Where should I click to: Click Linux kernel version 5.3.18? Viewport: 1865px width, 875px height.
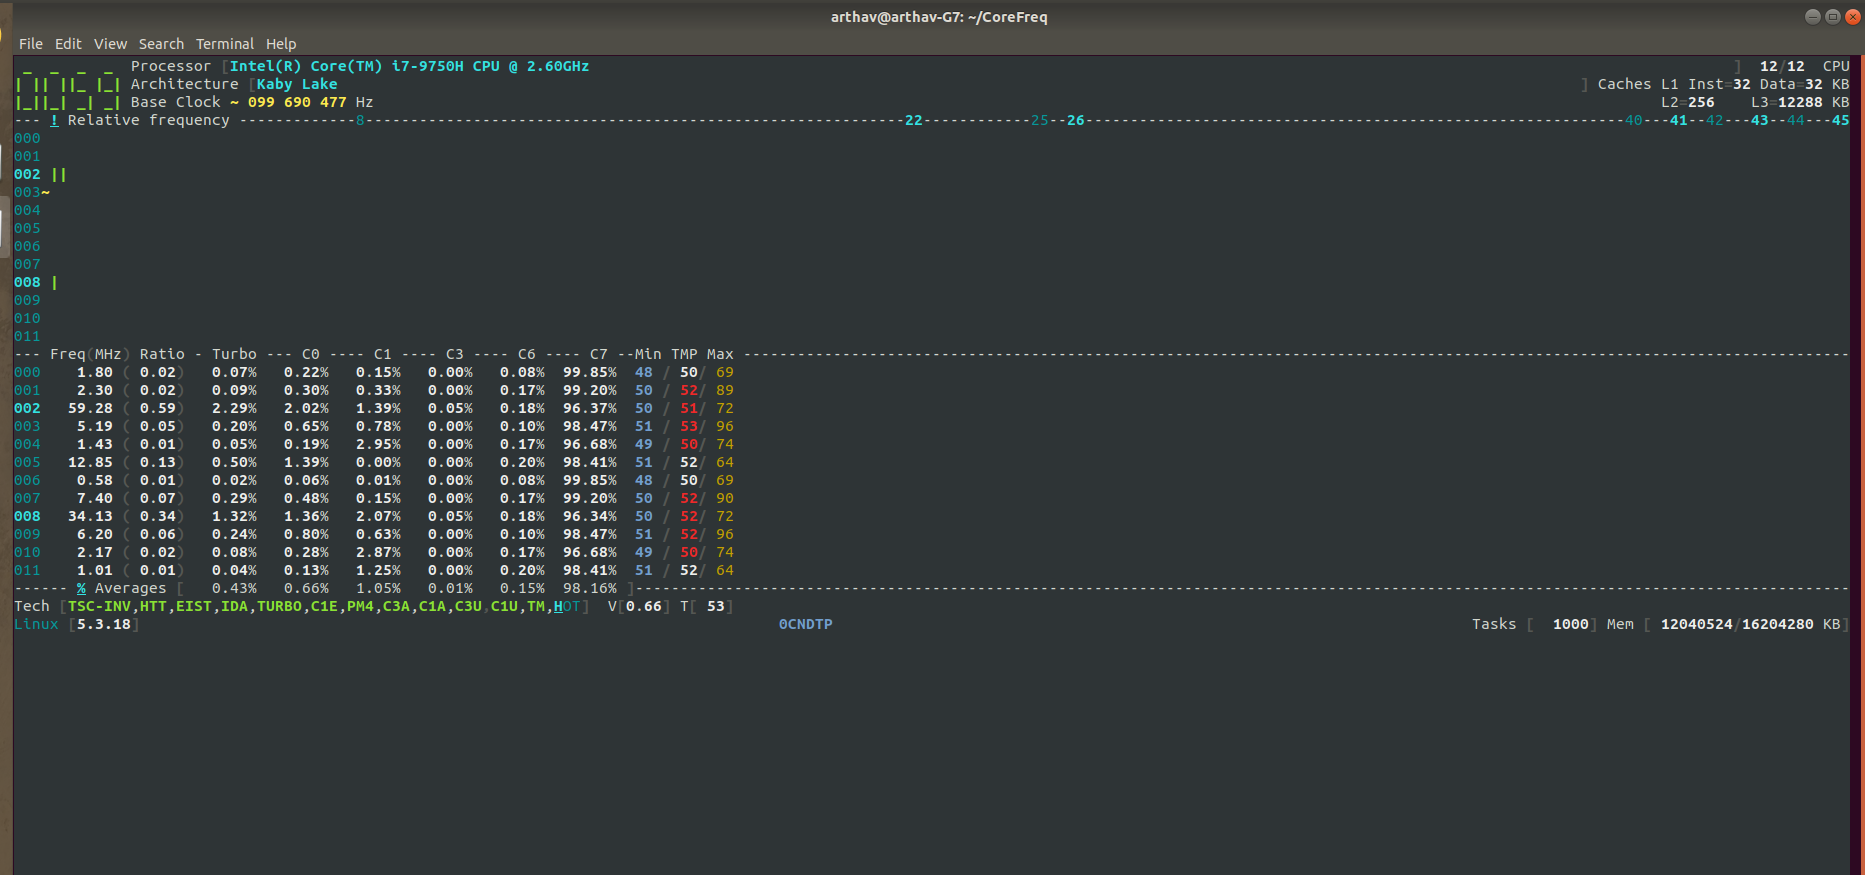click(x=104, y=624)
